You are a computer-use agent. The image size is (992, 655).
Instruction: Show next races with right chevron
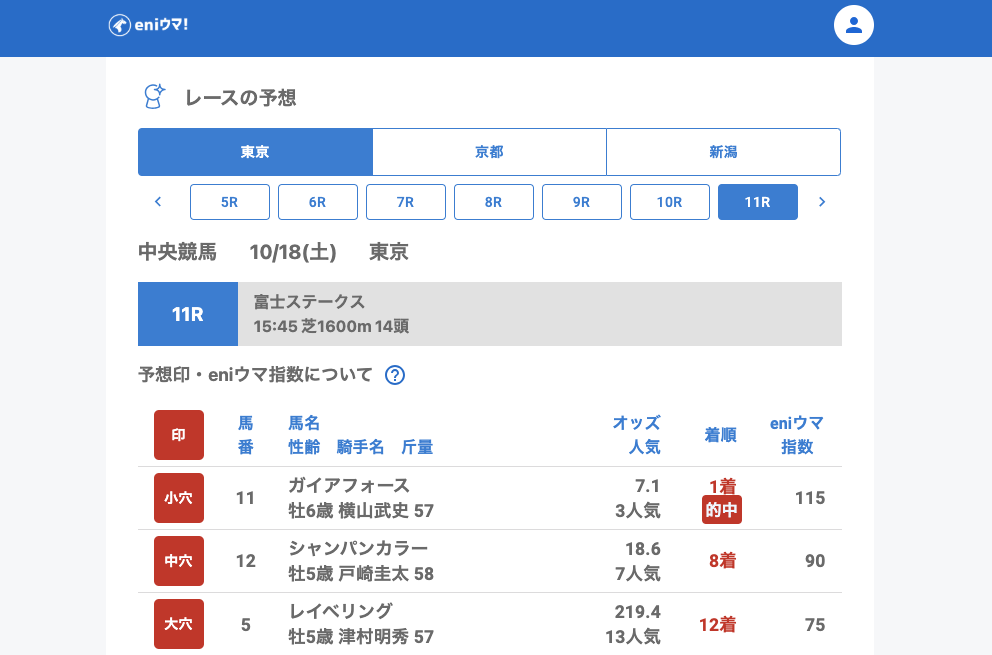pos(822,202)
